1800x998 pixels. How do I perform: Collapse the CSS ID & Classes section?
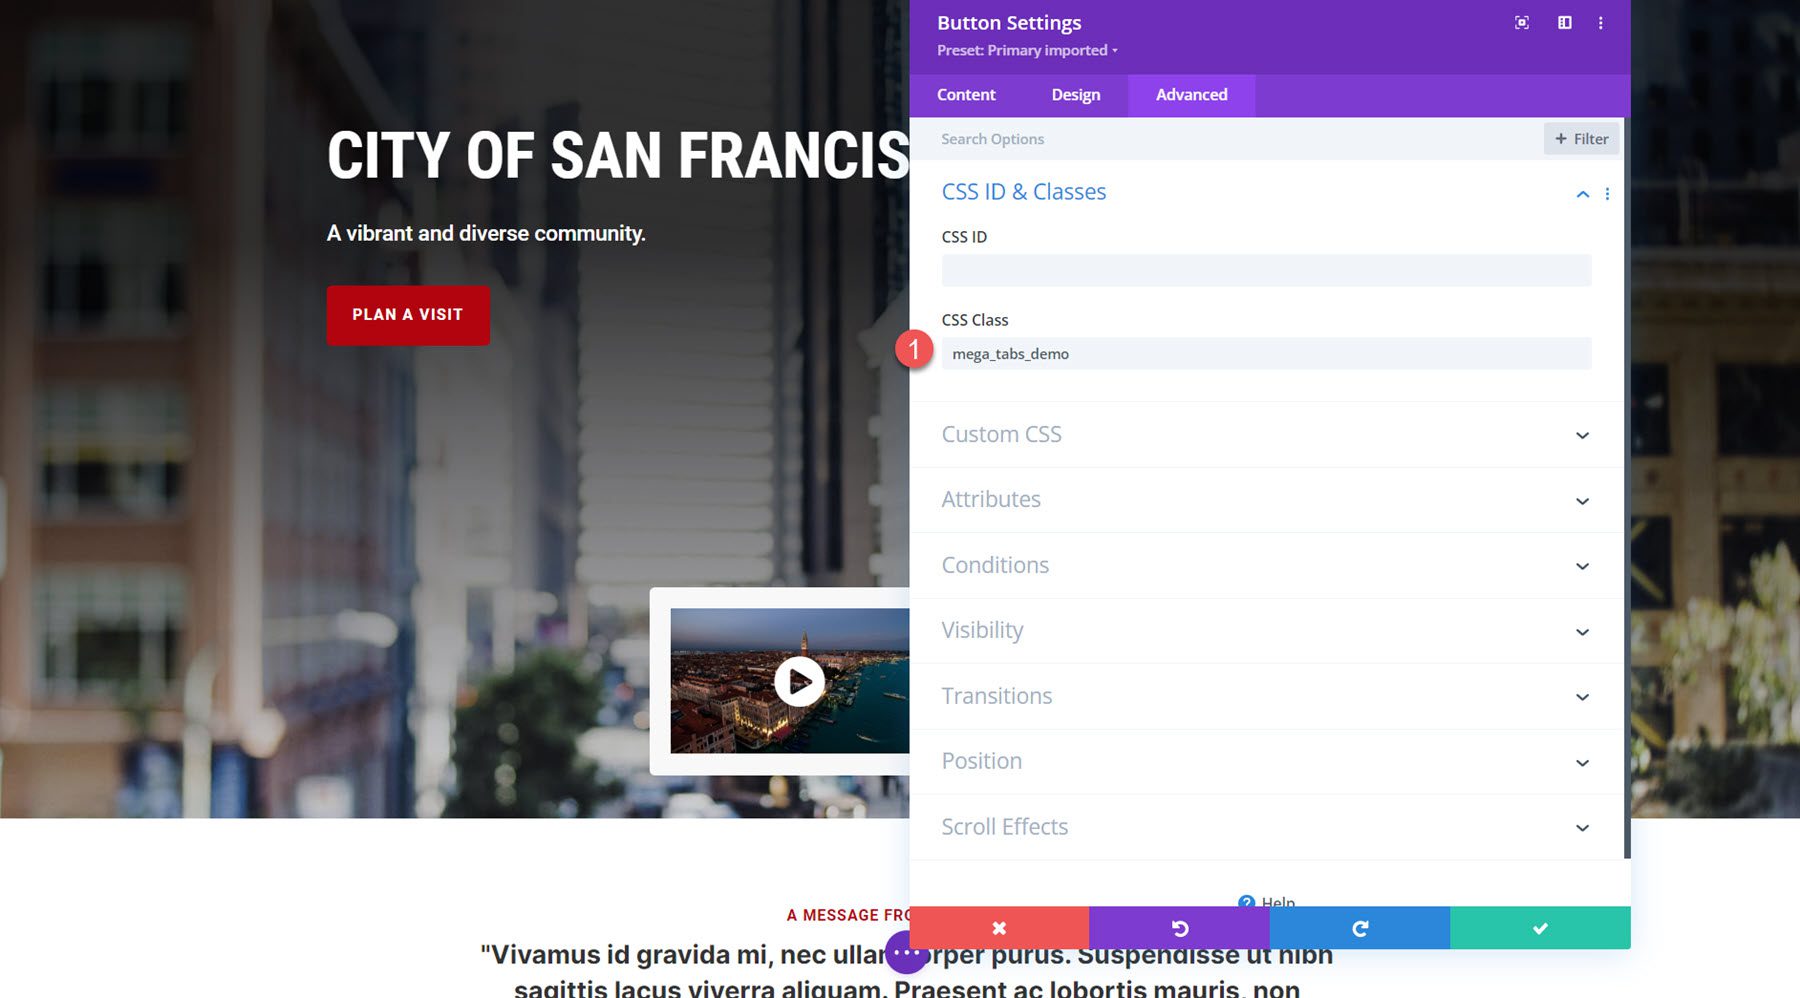click(1582, 193)
